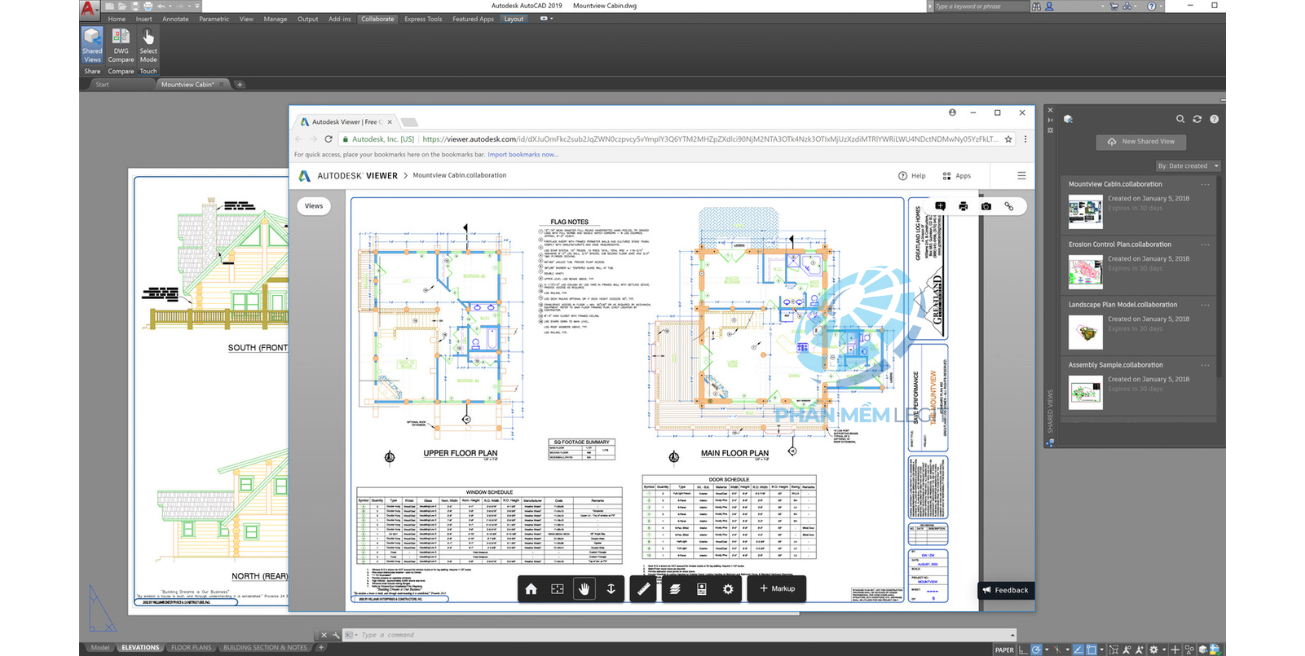Open the Feedback button
The width and height of the screenshot is (1305, 656).
click(x=1006, y=590)
